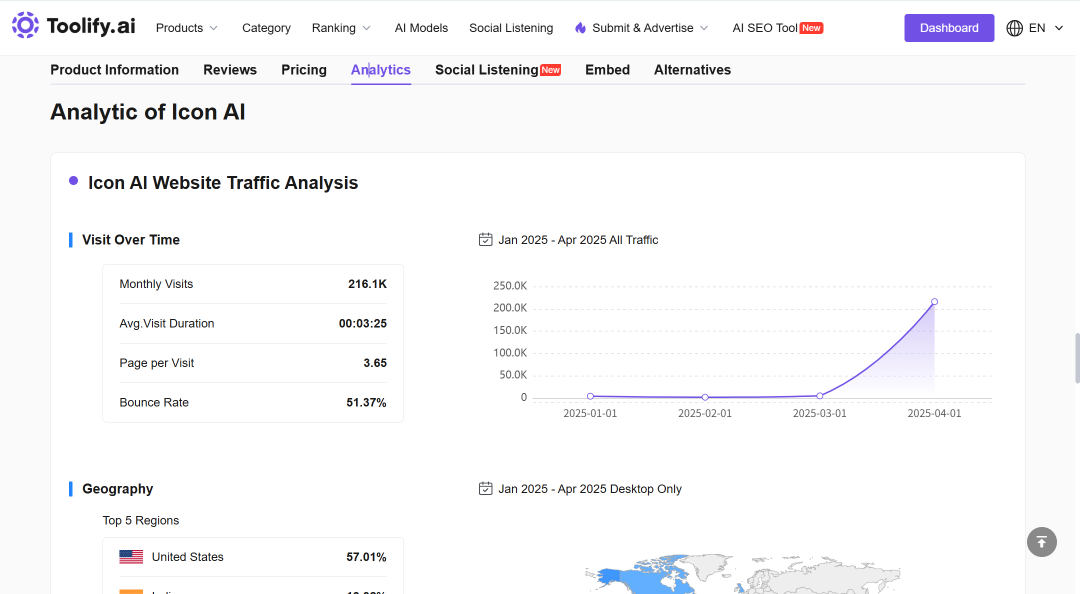
Task: Click the Geography section heading
Action: point(118,489)
